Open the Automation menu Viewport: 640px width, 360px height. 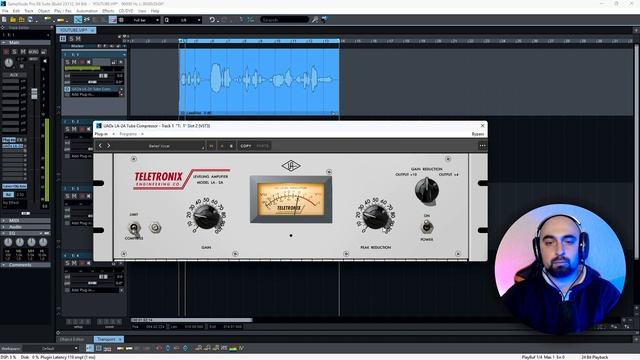[x=87, y=11]
